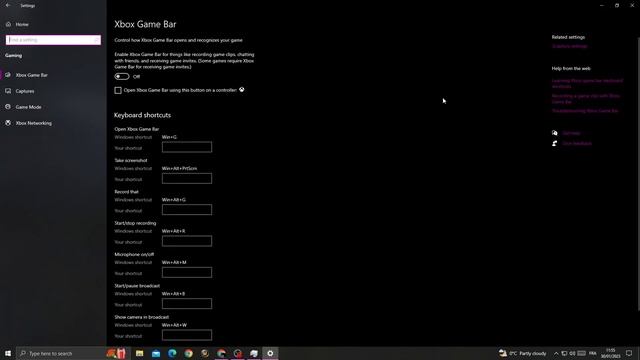Click the Win+G shortcut text
The width and height of the screenshot is (640, 360).
pos(169,137)
